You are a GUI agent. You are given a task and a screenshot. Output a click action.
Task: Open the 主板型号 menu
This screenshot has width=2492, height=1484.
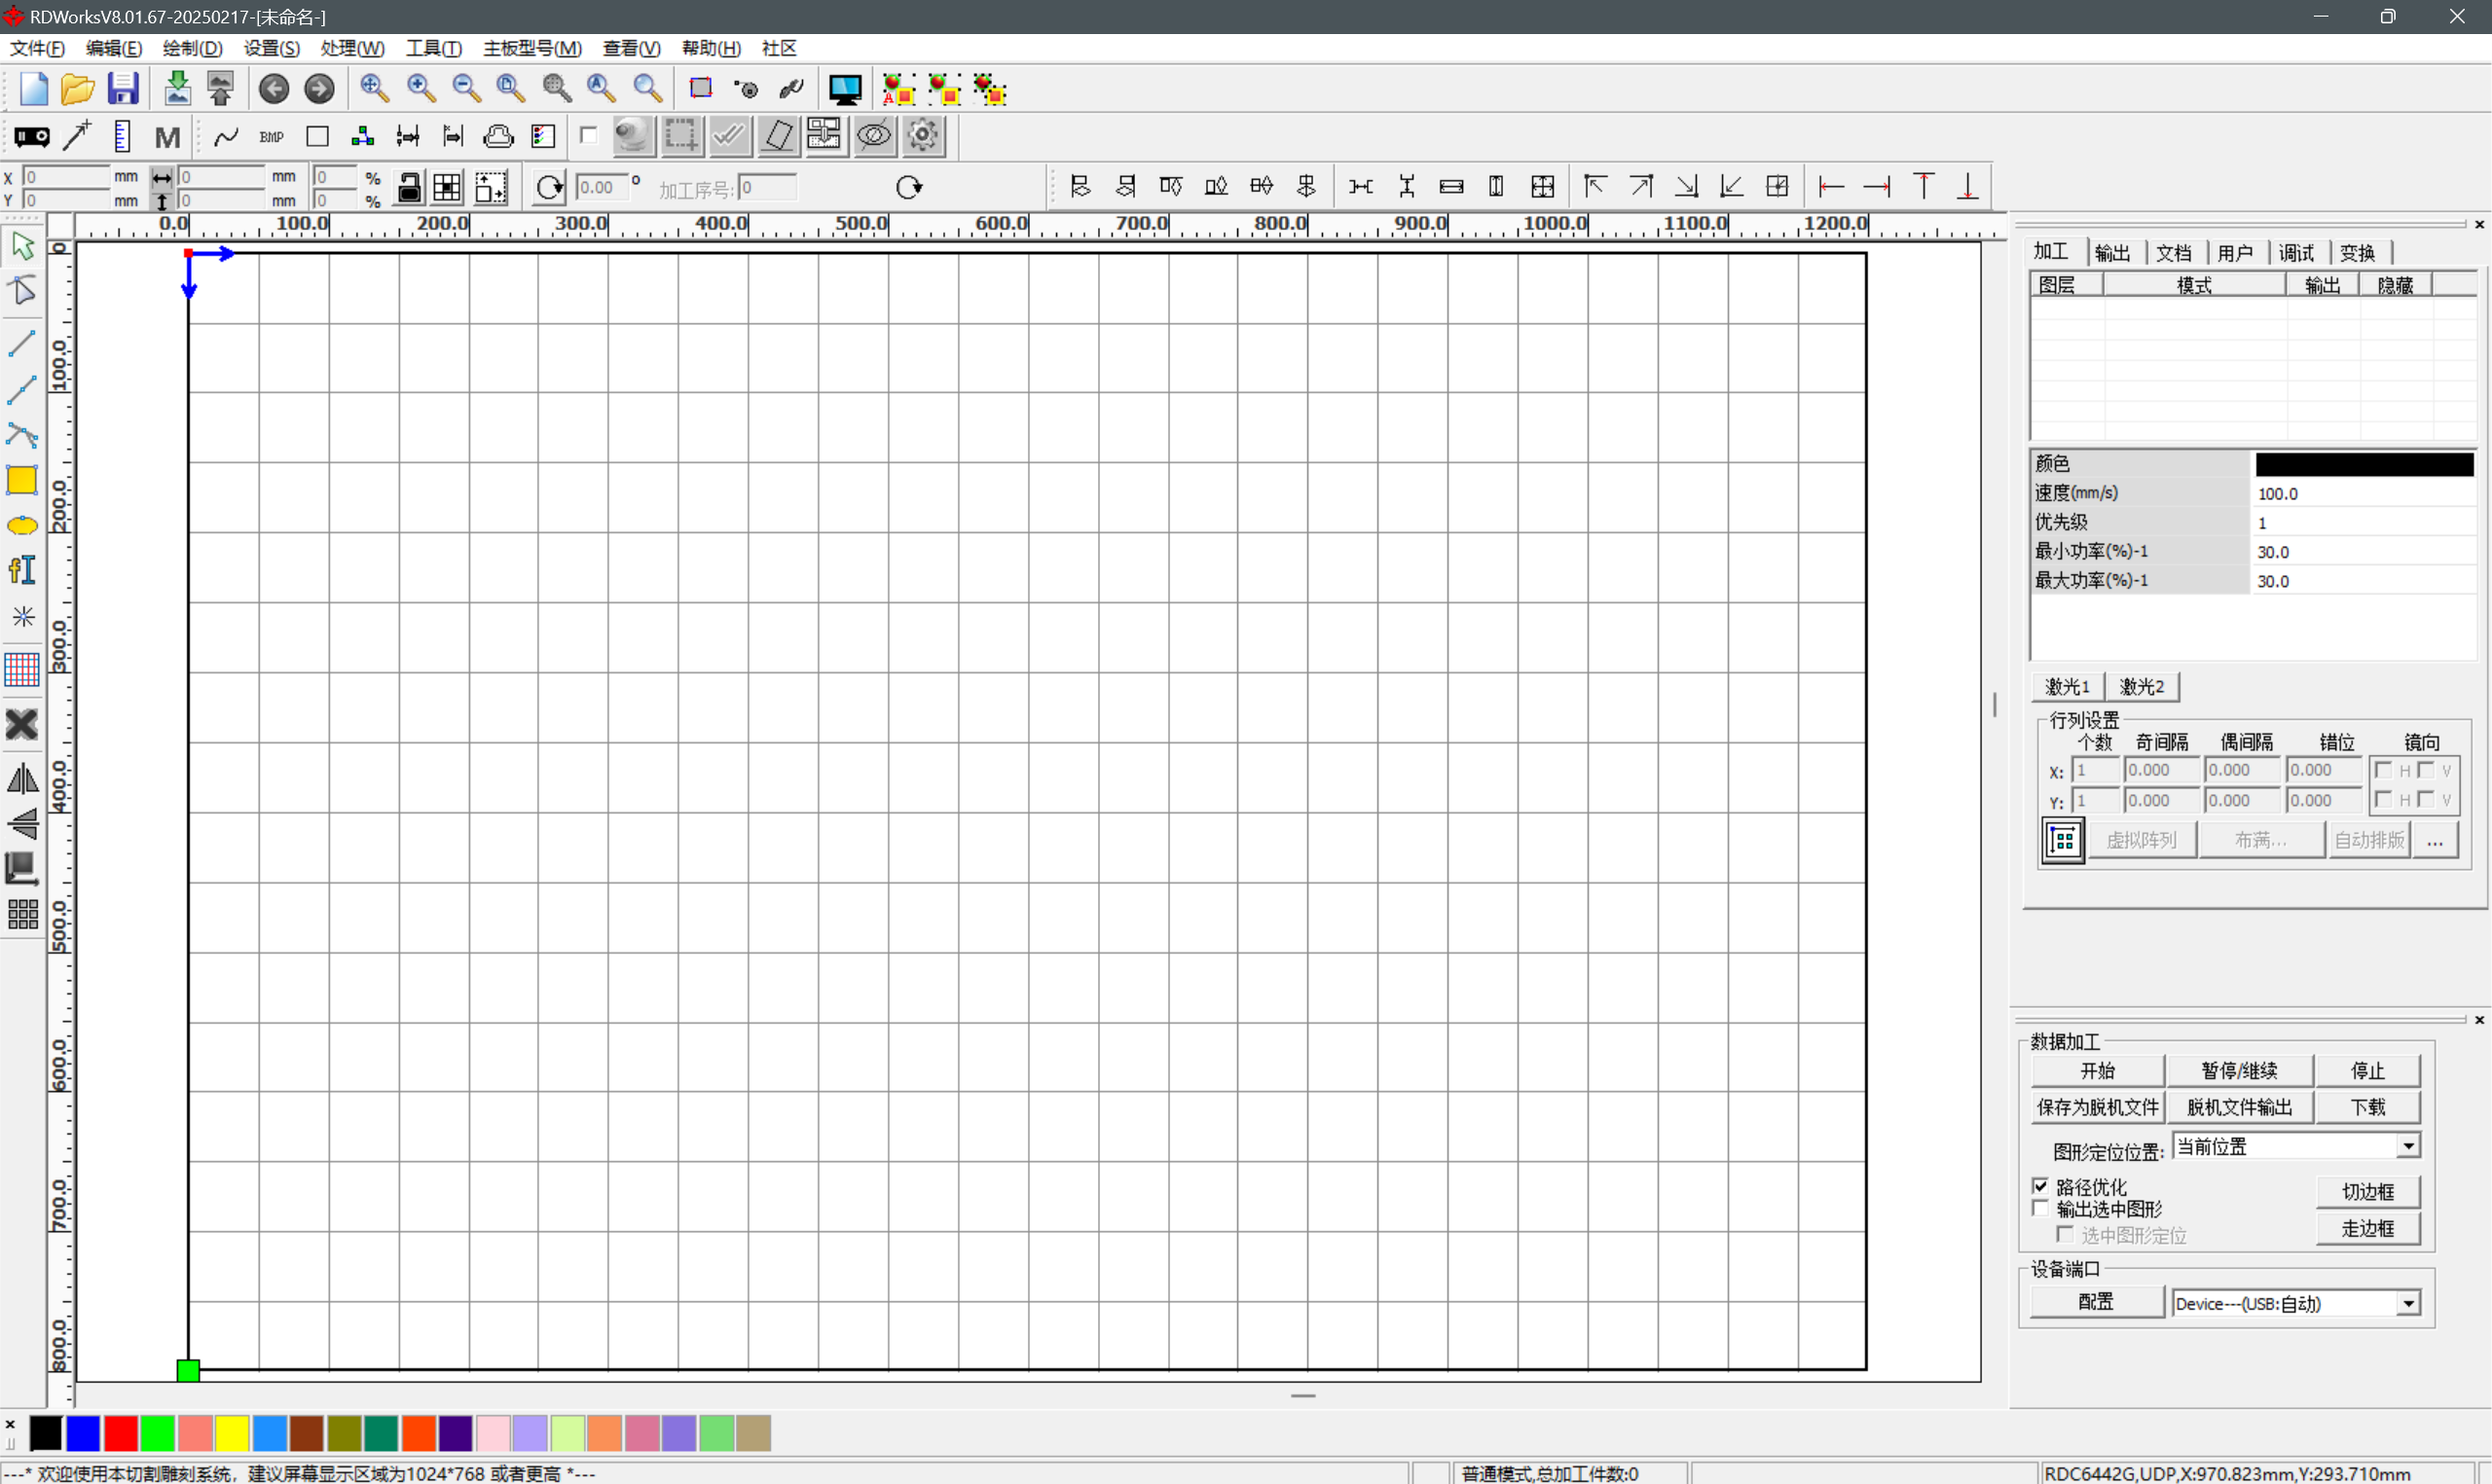pyautogui.click(x=532, y=48)
